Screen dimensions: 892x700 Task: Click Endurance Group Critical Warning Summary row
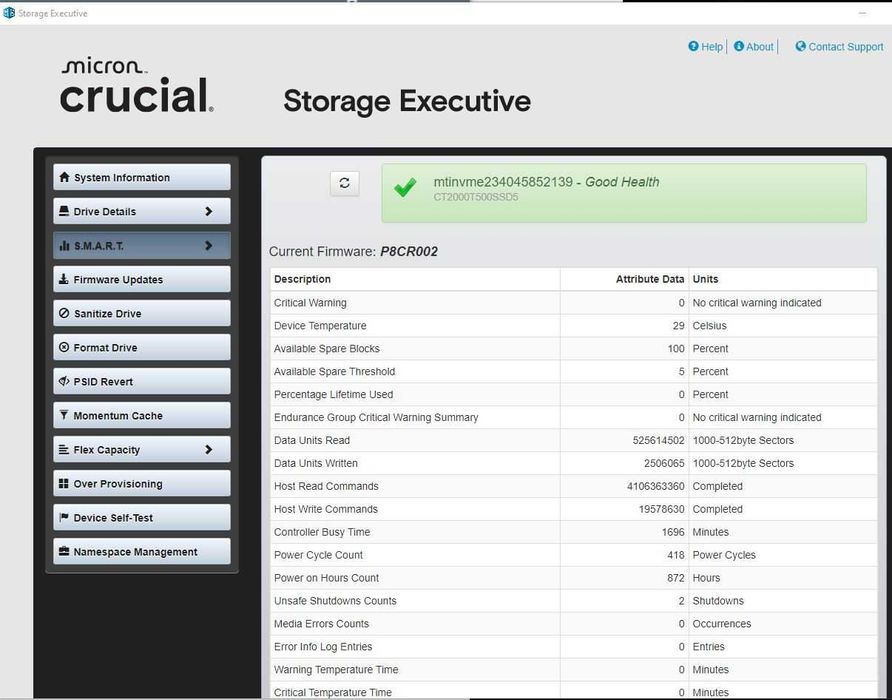click(x=573, y=417)
